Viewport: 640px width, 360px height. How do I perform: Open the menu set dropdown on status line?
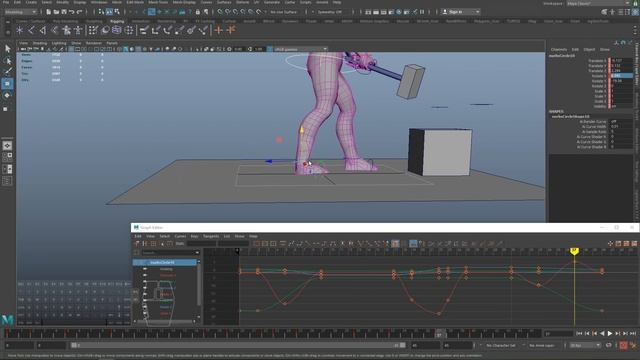coord(20,12)
